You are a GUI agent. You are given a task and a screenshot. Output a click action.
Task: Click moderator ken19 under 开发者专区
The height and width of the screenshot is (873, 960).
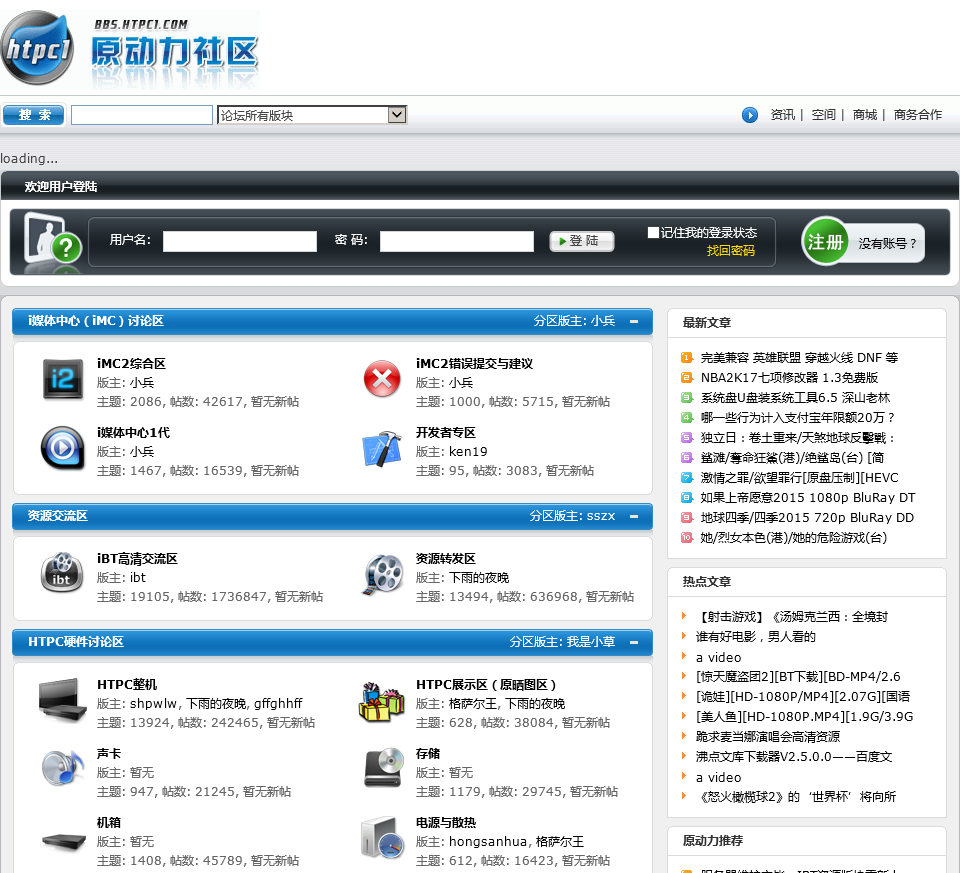point(468,452)
